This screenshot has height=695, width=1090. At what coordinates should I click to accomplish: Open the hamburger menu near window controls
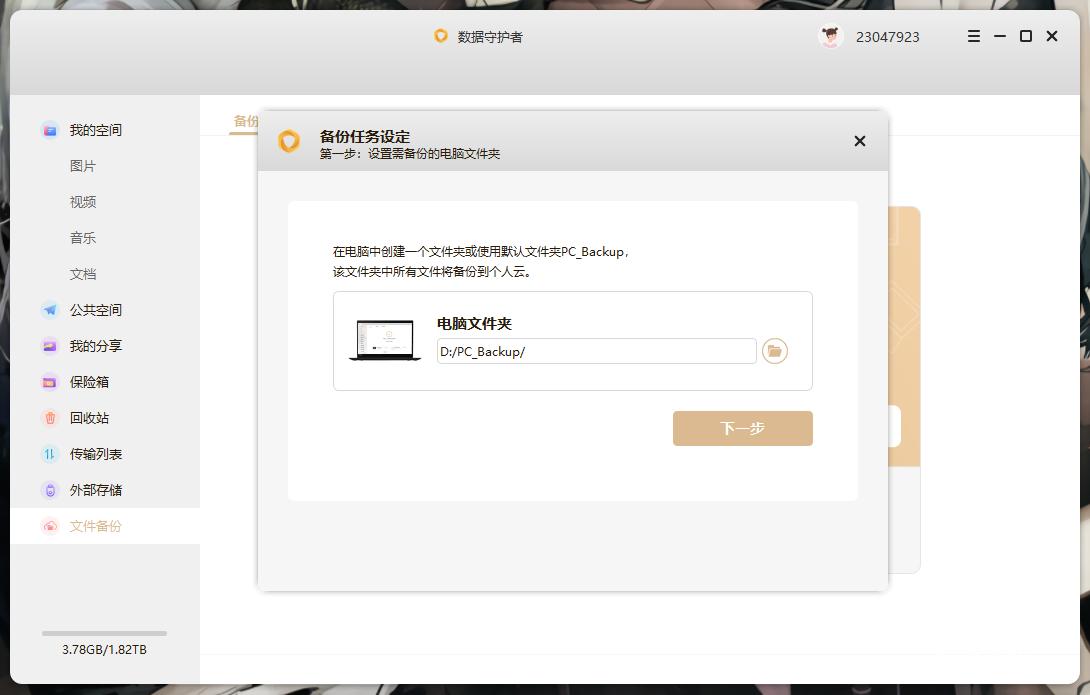972,36
